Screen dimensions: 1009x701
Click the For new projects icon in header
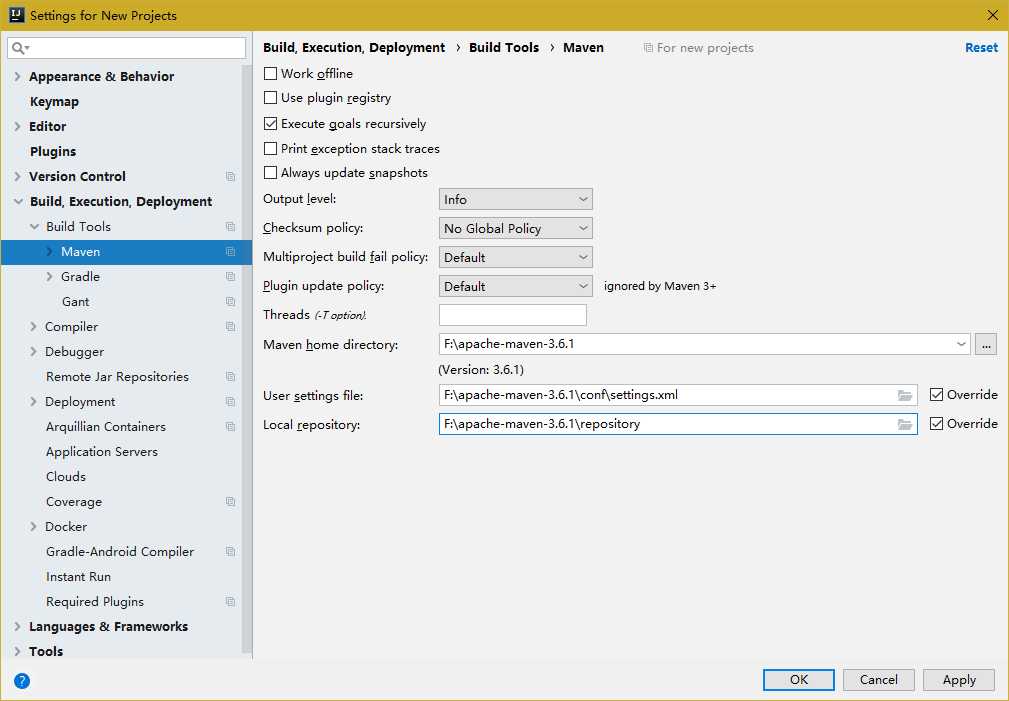[x=648, y=48]
